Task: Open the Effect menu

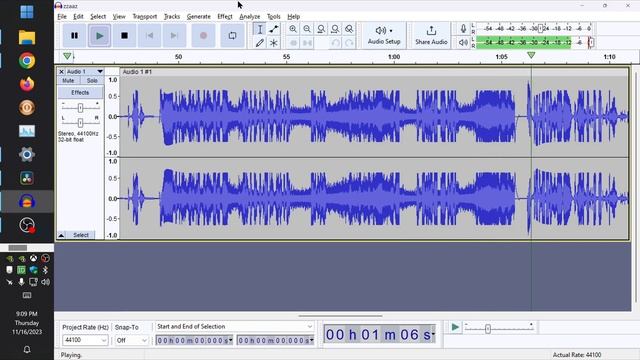Action: [225, 16]
